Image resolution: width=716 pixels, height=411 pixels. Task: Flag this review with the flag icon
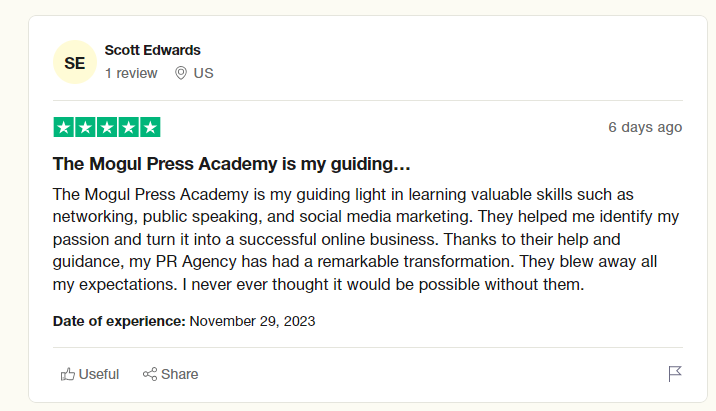point(675,374)
